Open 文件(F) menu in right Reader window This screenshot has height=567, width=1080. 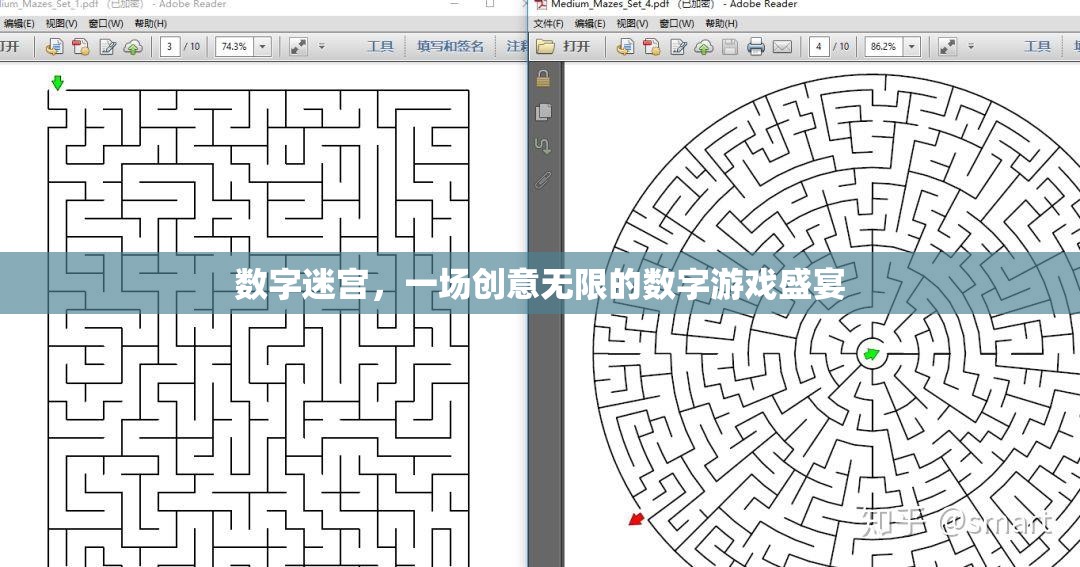pyautogui.click(x=548, y=23)
